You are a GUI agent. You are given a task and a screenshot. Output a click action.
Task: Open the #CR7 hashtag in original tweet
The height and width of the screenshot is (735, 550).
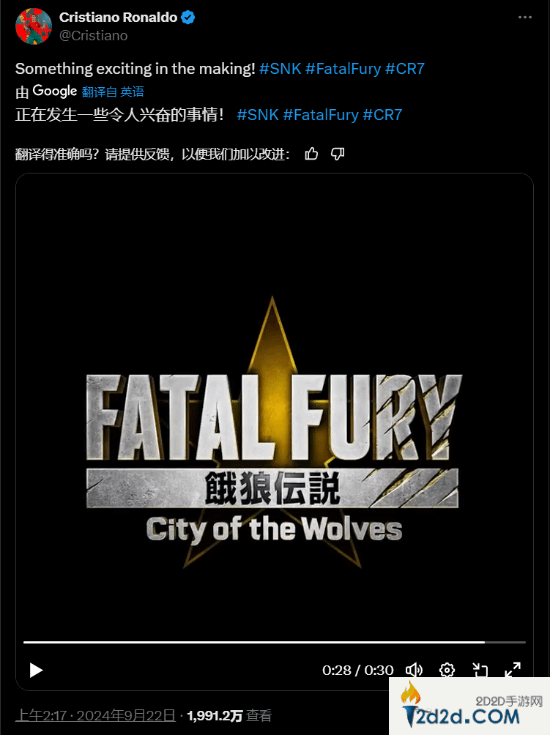point(405,69)
